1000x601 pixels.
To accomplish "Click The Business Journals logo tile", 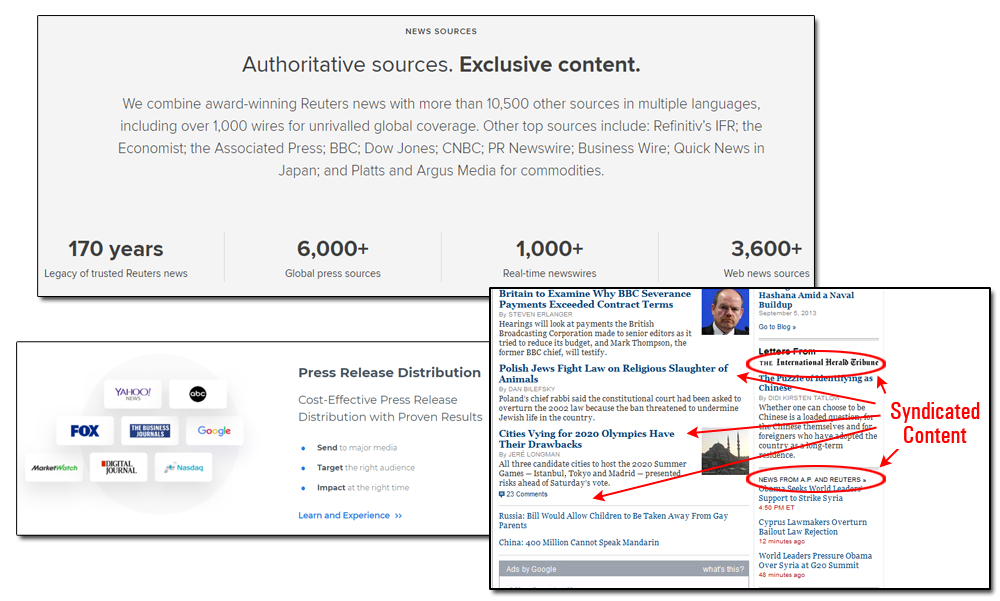I will coord(150,431).
